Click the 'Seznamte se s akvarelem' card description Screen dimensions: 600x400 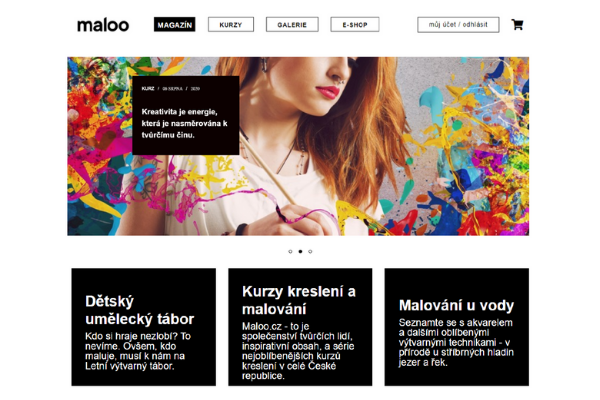(456, 342)
